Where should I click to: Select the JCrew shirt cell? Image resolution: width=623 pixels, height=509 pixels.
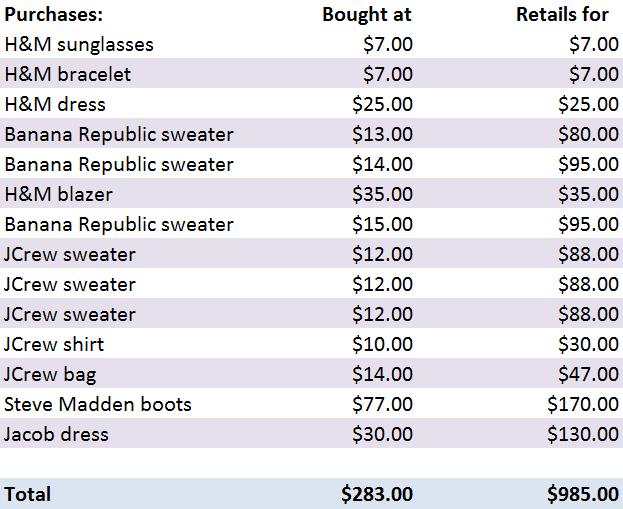tap(54, 344)
